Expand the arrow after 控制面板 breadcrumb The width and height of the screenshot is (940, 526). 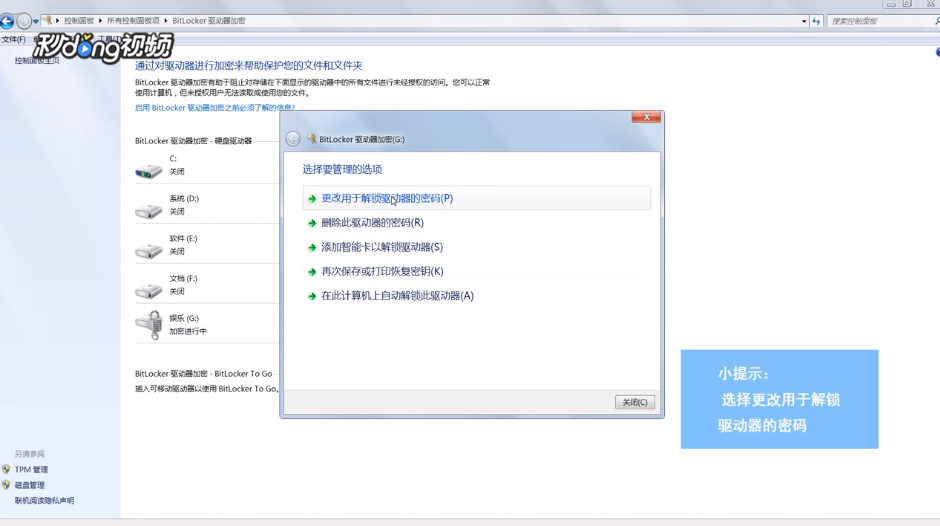(100, 21)
